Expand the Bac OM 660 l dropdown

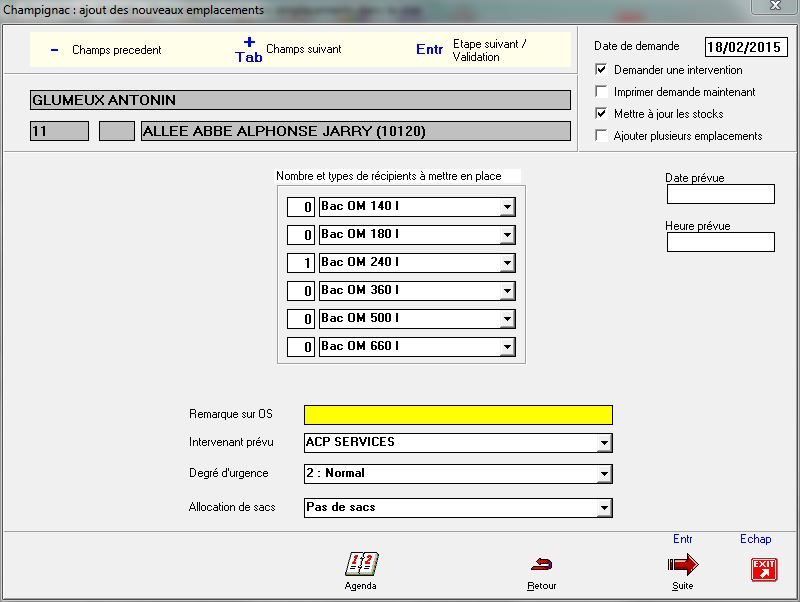(507, 347)
